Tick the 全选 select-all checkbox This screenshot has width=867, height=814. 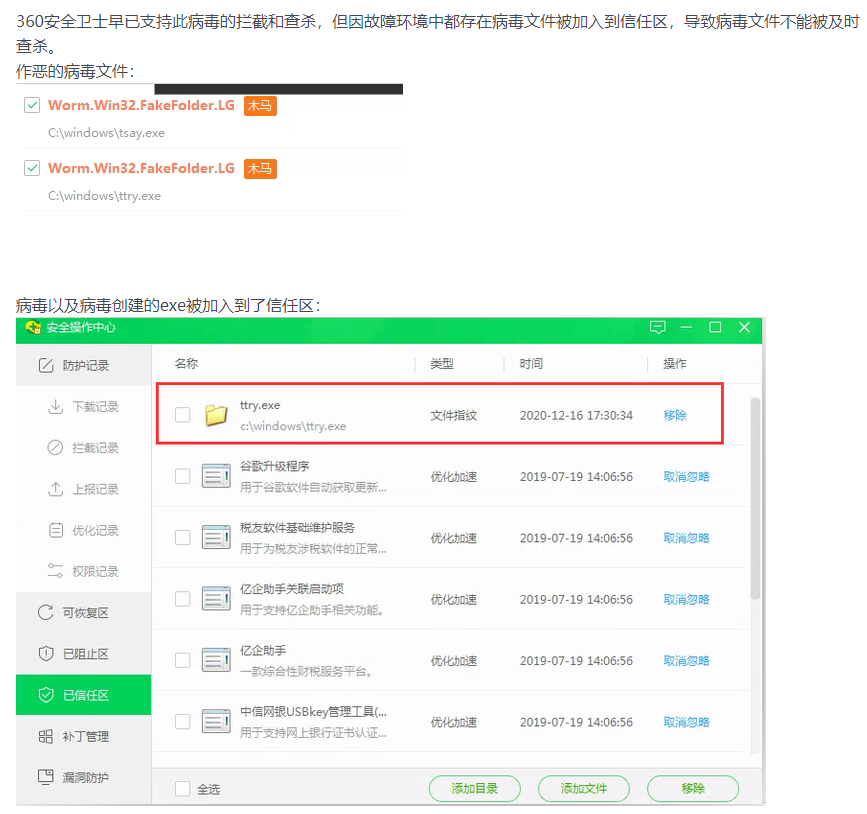182,789
